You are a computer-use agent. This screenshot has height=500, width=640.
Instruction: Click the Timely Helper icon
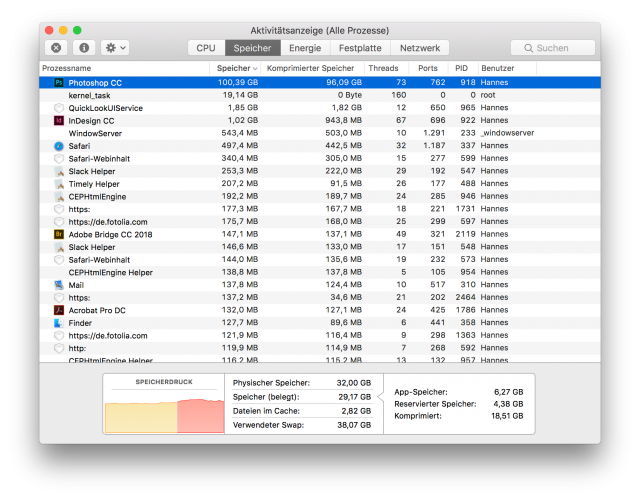point(59,184)
